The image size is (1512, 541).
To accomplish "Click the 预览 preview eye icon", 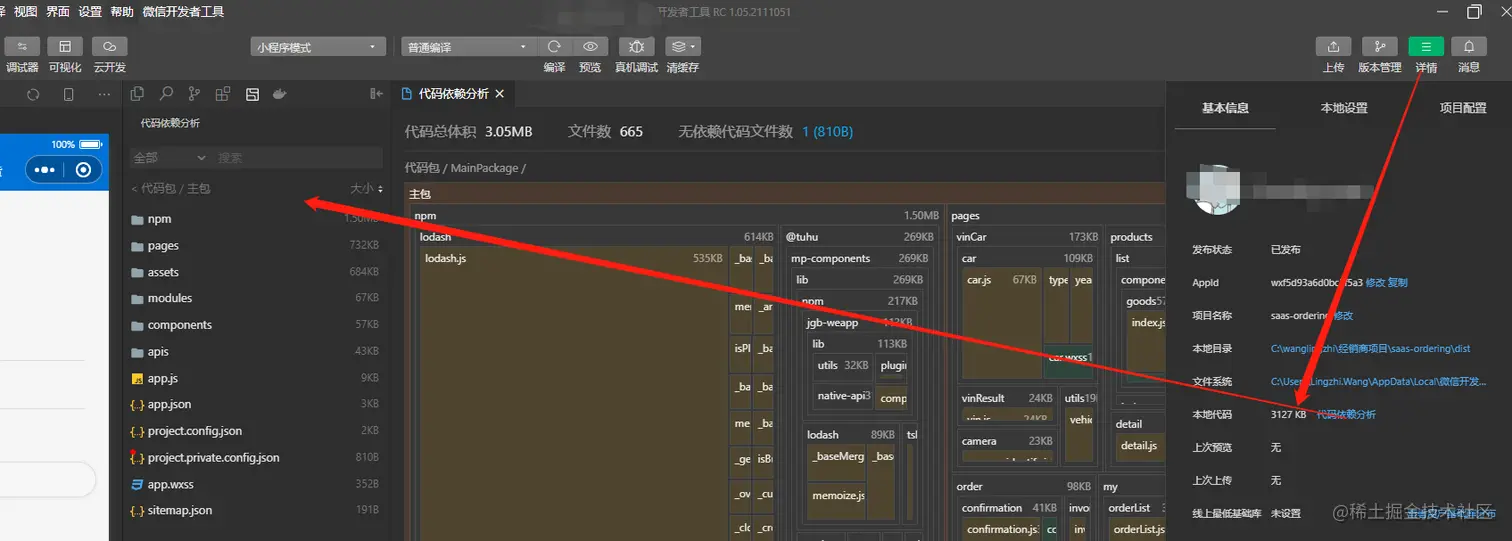I will tap(591, 47).
